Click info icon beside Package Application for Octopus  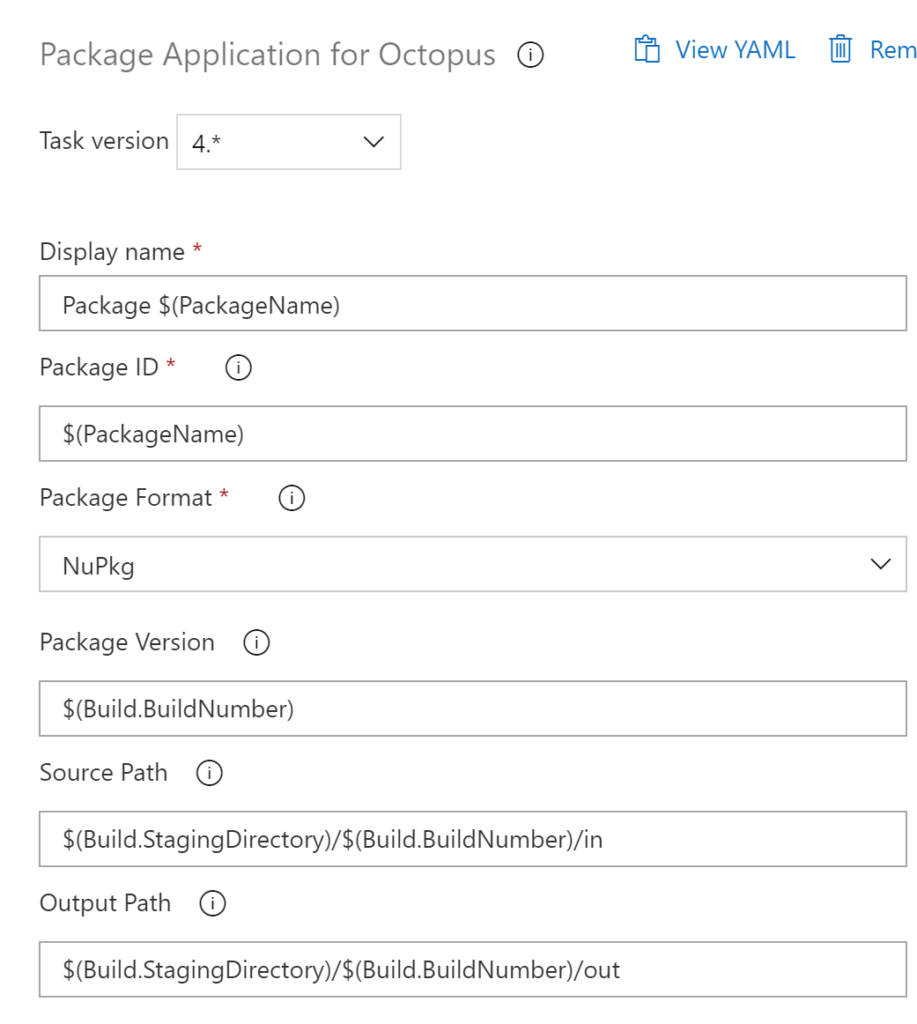point(530,55)
